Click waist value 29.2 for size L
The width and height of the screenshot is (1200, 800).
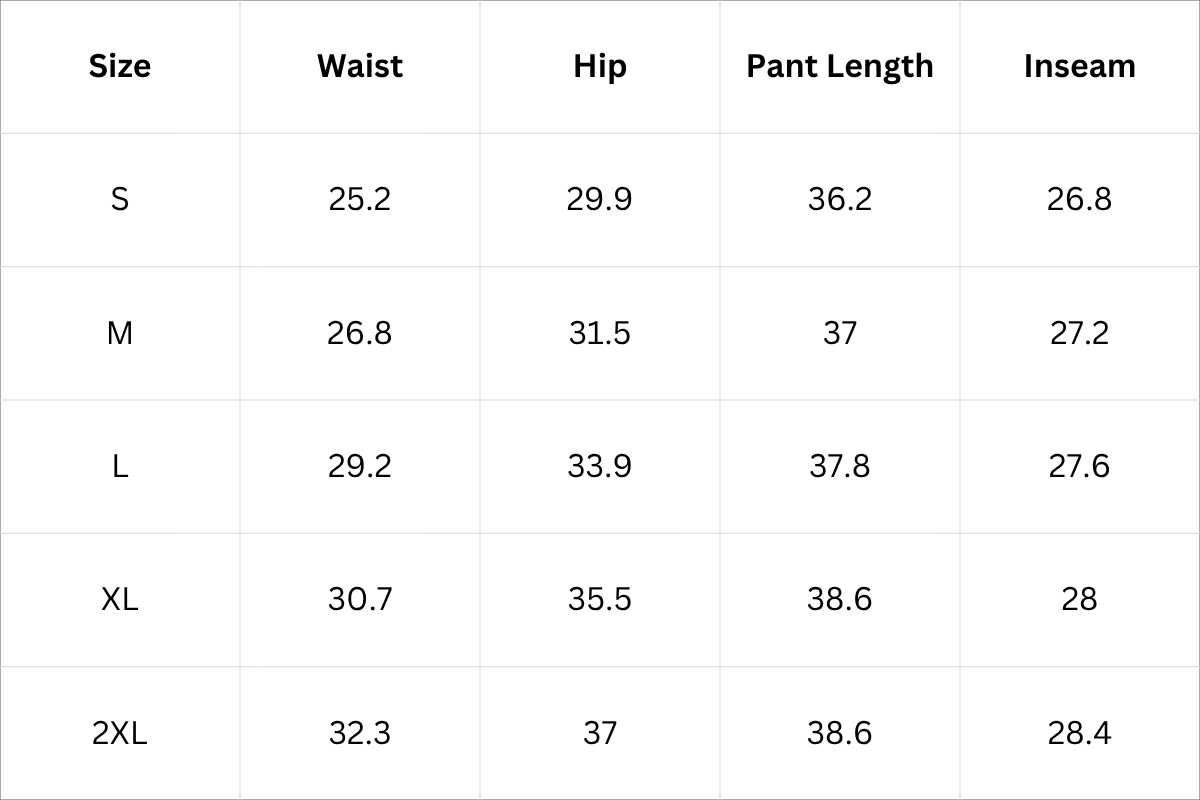[360, 466]
